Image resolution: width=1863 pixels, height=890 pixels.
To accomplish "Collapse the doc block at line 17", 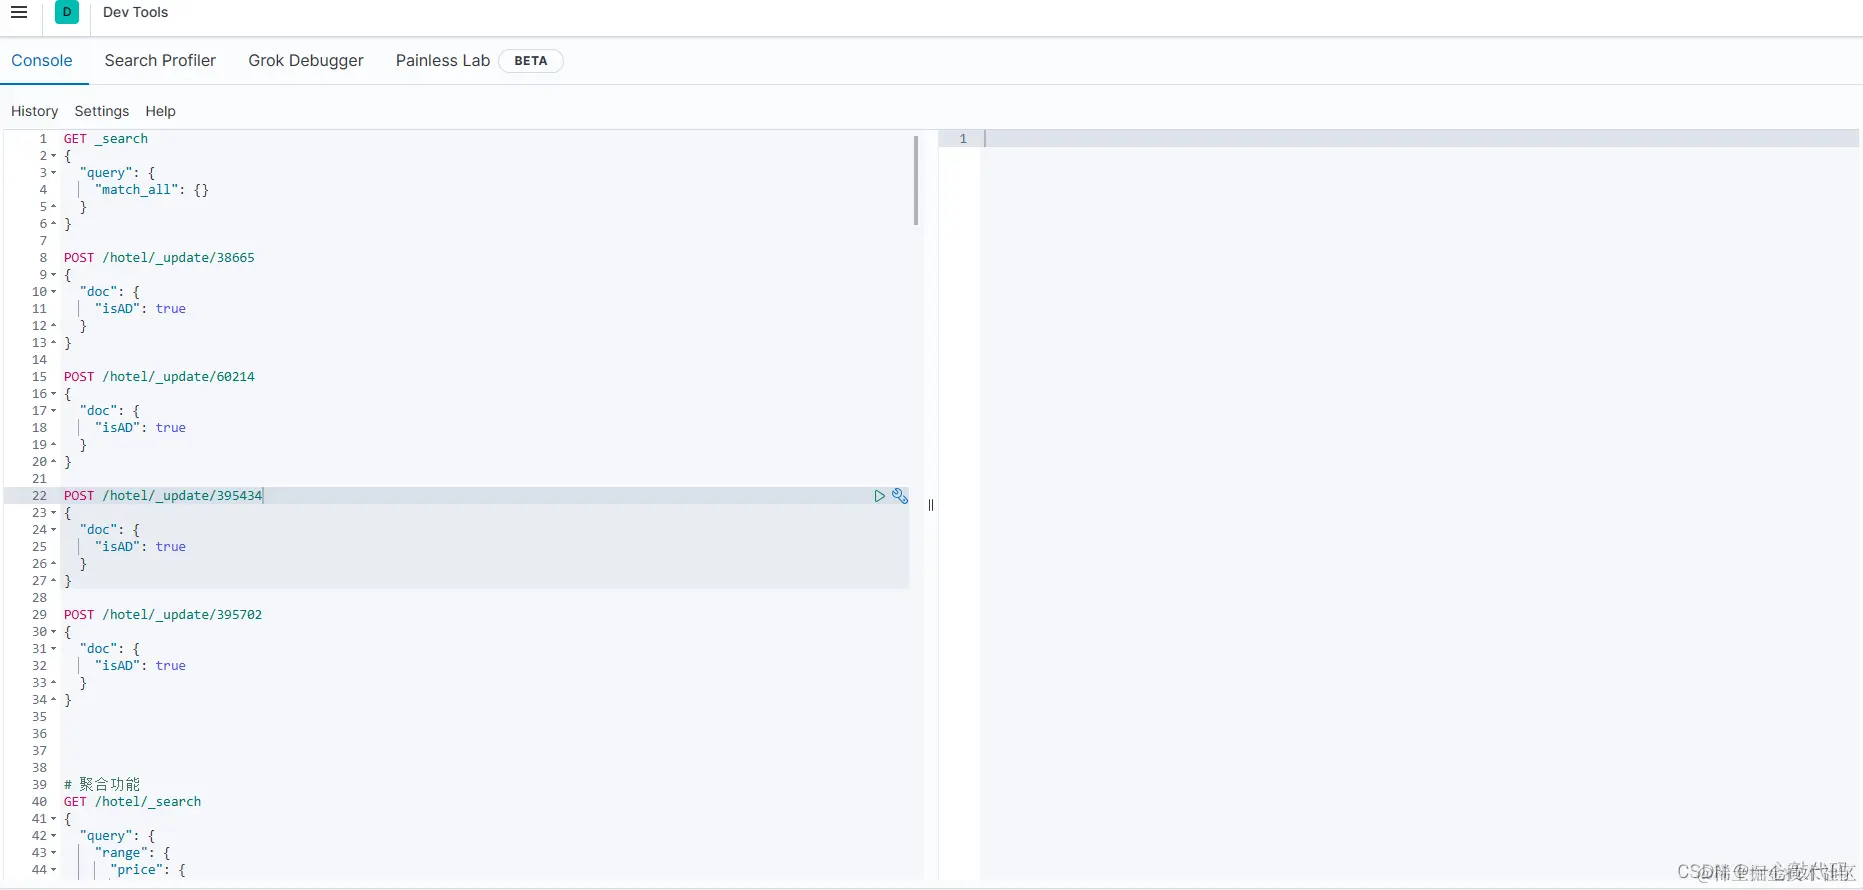I will click(x=54, y=411).
